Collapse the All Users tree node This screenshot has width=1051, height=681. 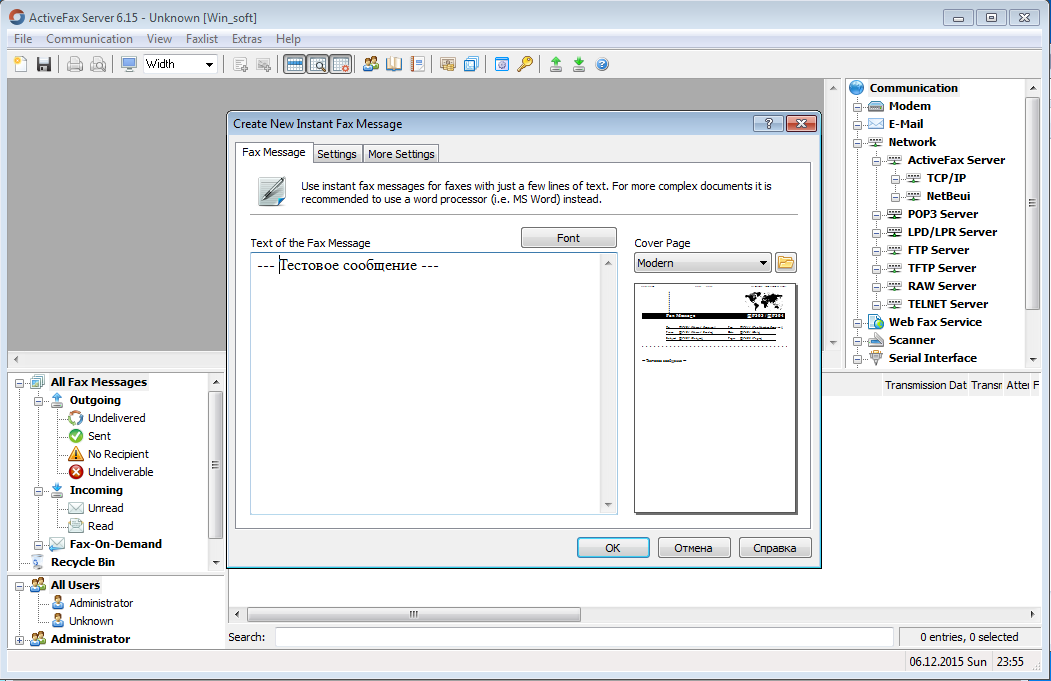click(x=19, y=586)
